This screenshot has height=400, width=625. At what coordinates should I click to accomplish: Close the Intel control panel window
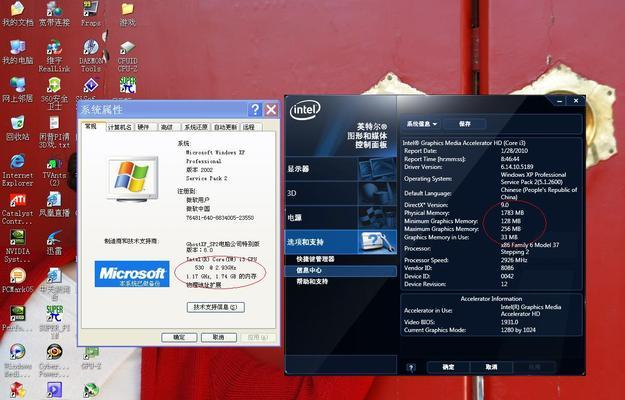click(x=576, y=101)
